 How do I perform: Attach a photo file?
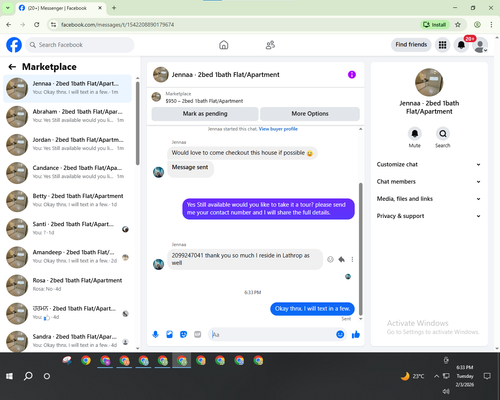pyautogui.click(x=169, y=334)
